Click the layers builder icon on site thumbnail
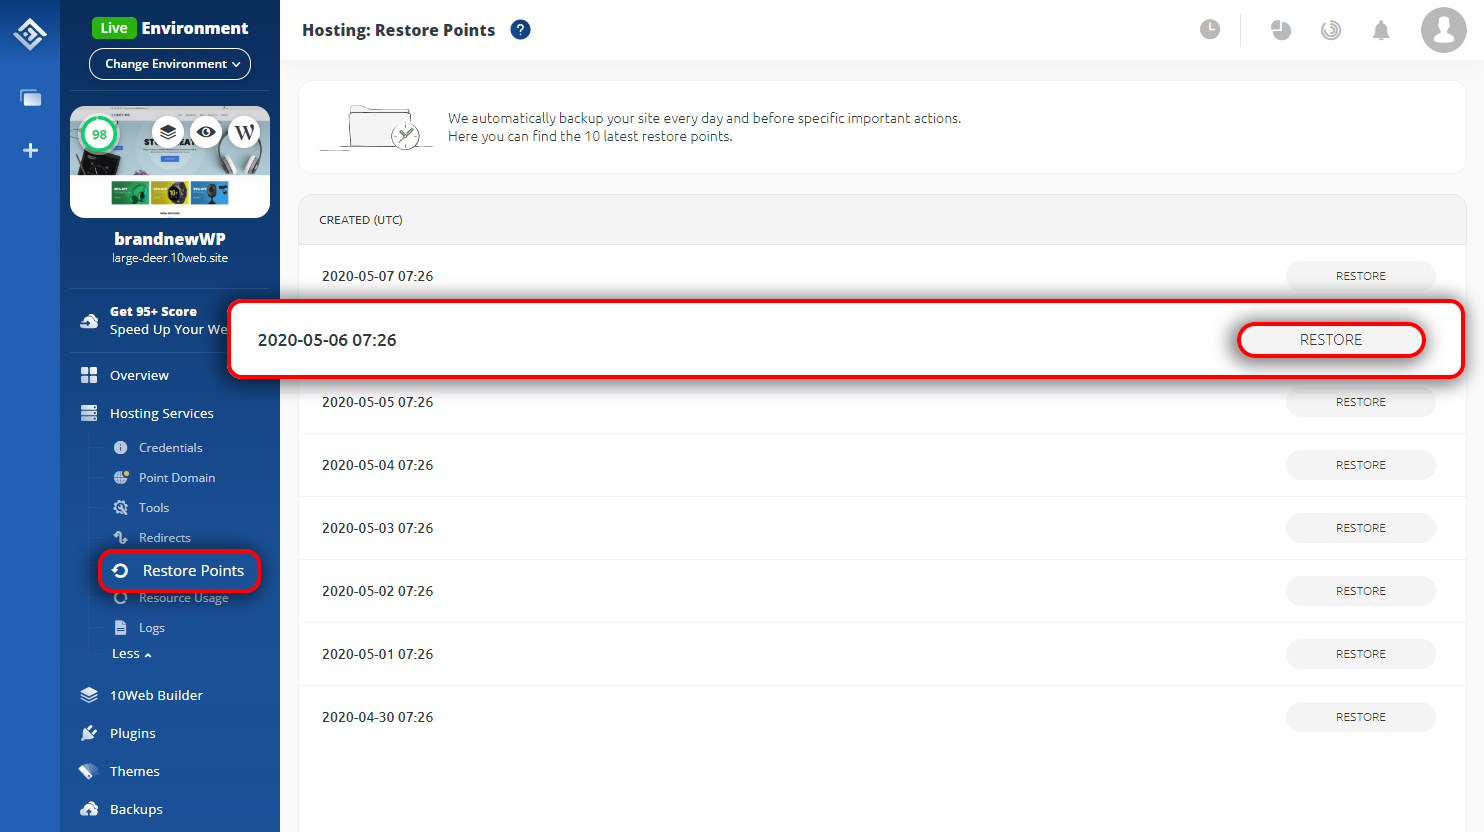The image size is (1484, 832). point(168,132)
